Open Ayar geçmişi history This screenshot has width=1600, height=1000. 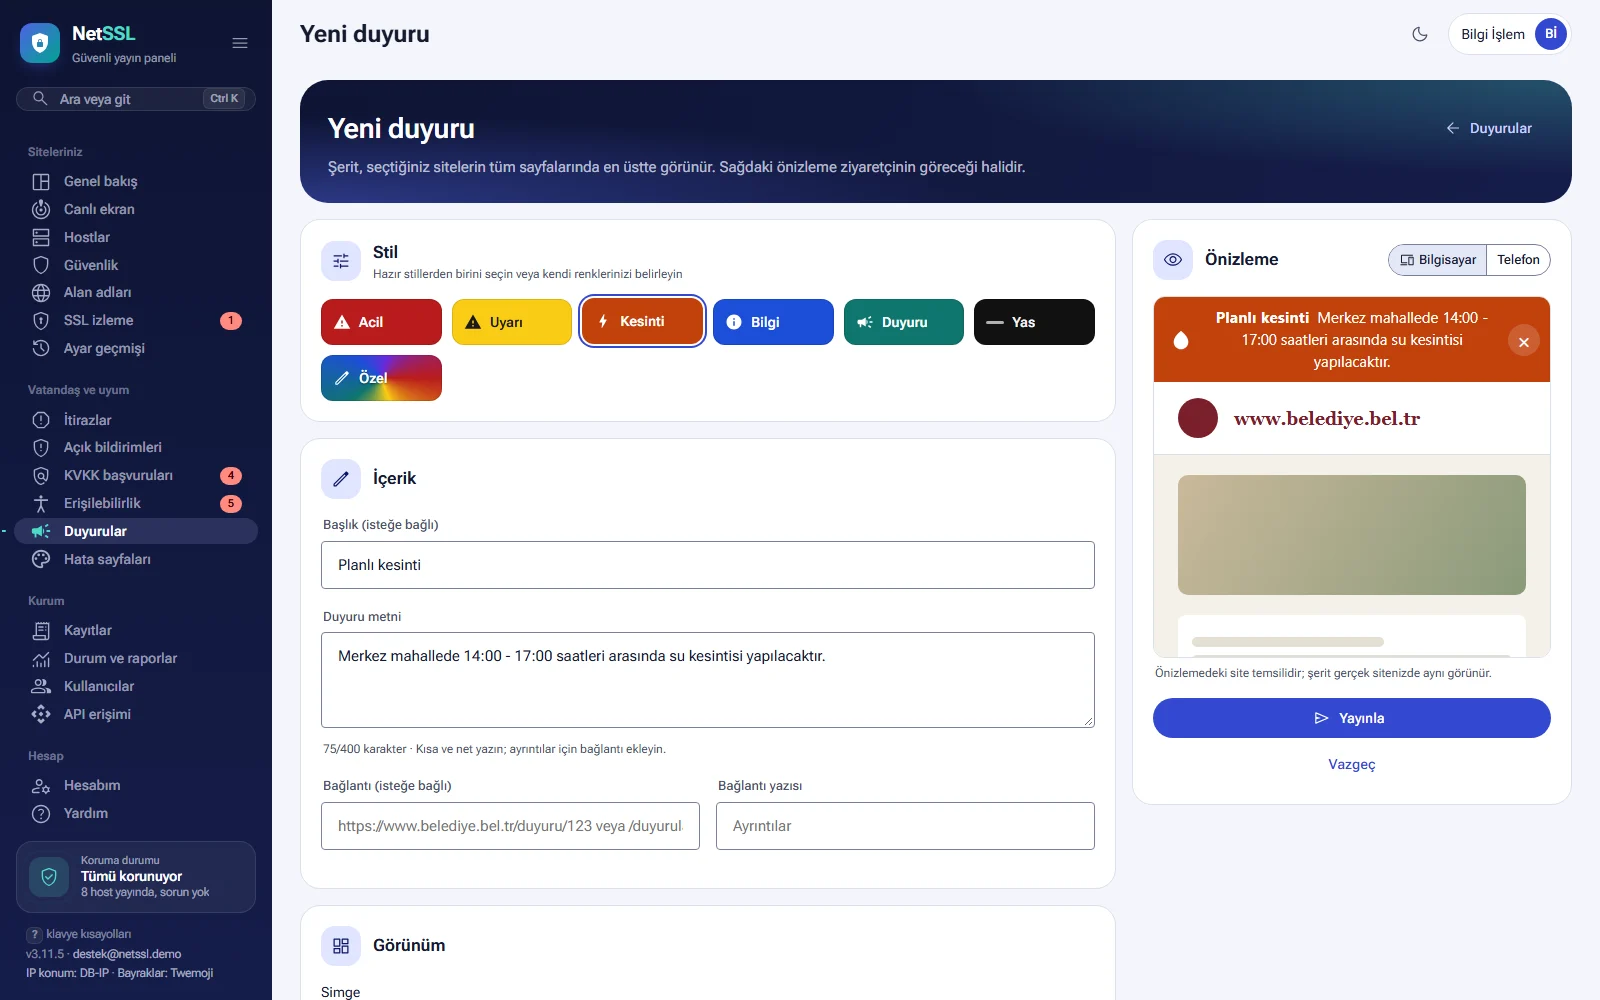[136, 348]
